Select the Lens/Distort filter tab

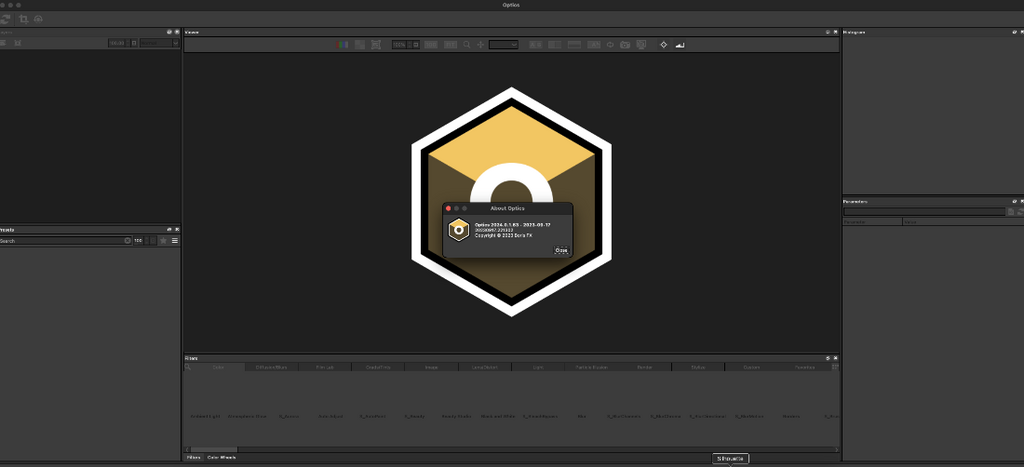[x=485, y=367]
